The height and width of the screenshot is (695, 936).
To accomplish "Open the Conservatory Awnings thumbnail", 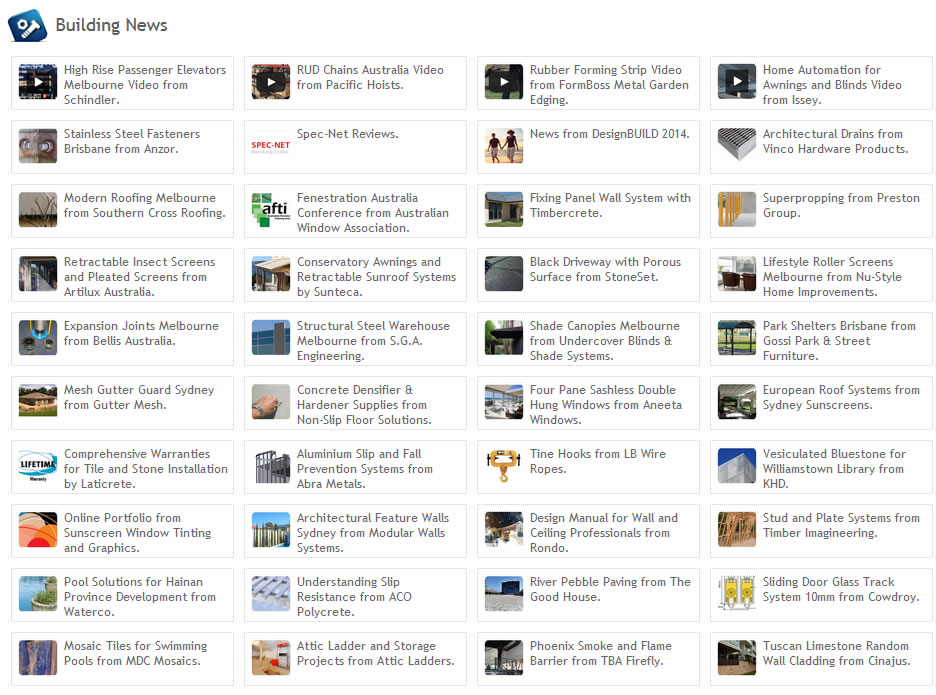I will tap(271, 273).
